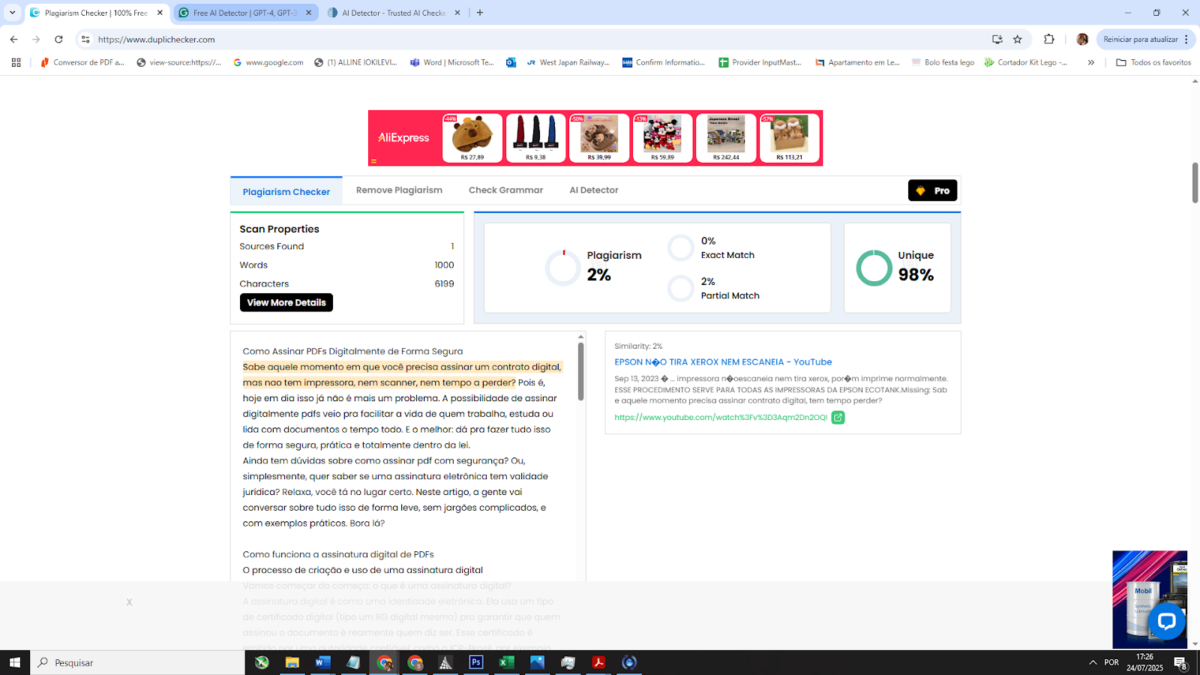
Task: Open the Chrome profile avatar
Action: pos(1082,39)
